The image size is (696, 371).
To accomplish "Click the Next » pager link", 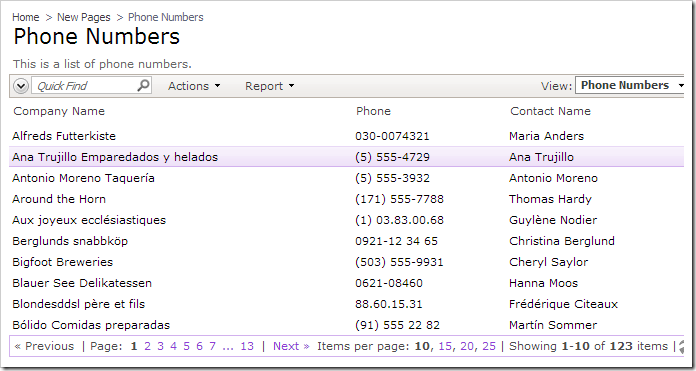I will (x=291, y=346).
